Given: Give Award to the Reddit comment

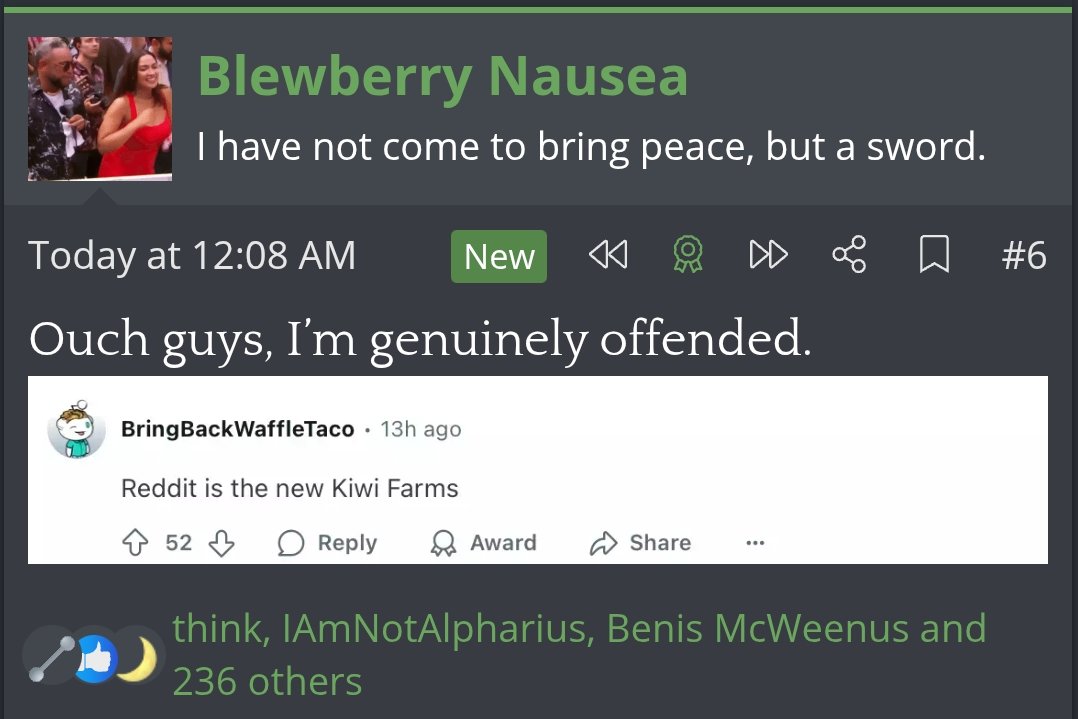Looking at the screenshot, I should [483, 543].
